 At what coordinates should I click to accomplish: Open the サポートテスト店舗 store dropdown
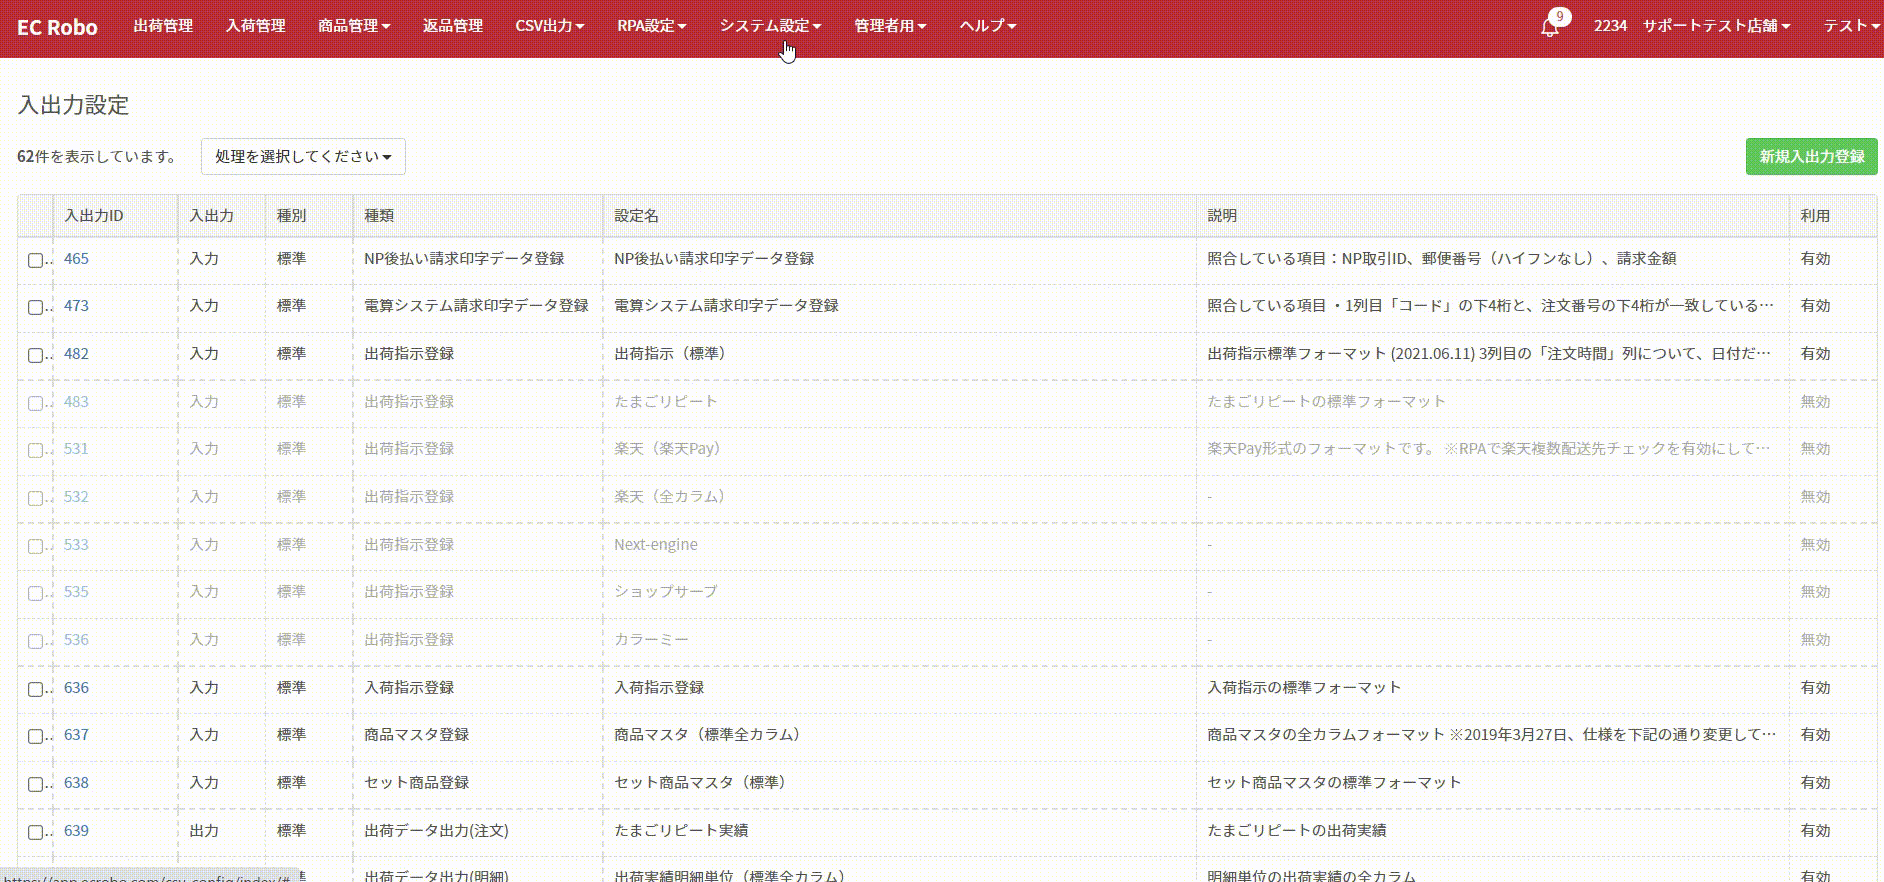[1716, 26]
